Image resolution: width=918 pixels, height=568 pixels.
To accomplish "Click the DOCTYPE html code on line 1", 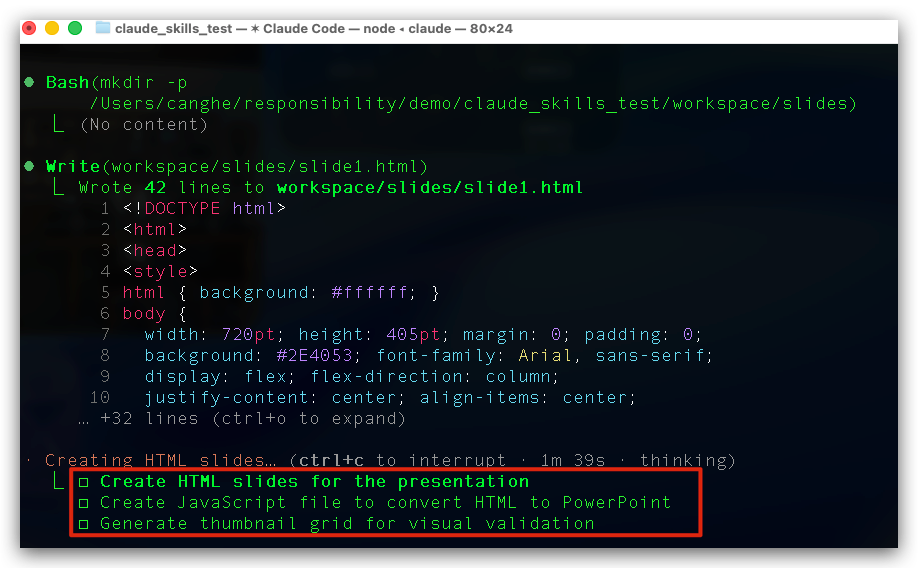I will (x=205, y=208).
